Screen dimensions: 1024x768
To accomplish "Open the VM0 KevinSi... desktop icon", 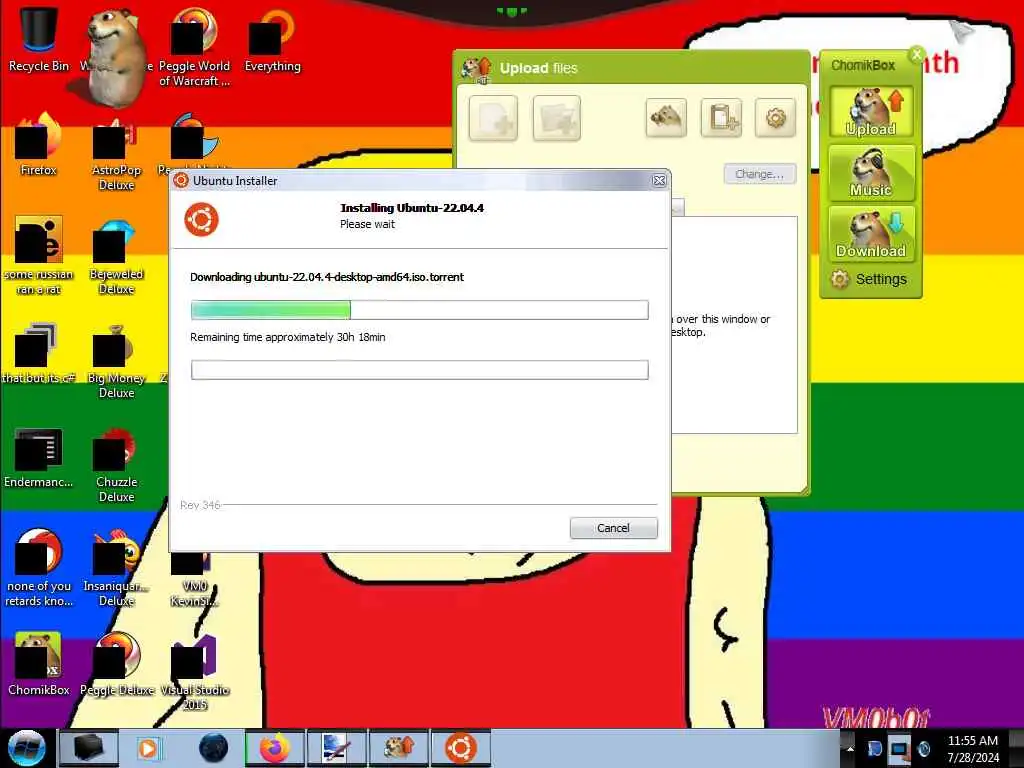I will pyautogui.click(x=194, y=578).
